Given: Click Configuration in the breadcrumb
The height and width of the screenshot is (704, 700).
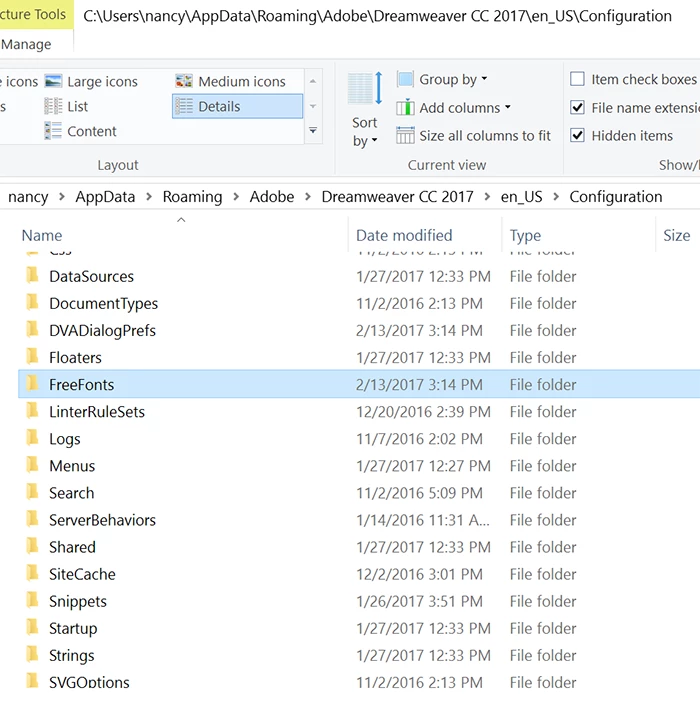Looking at the screenshot, I should (x=616, y=197).
